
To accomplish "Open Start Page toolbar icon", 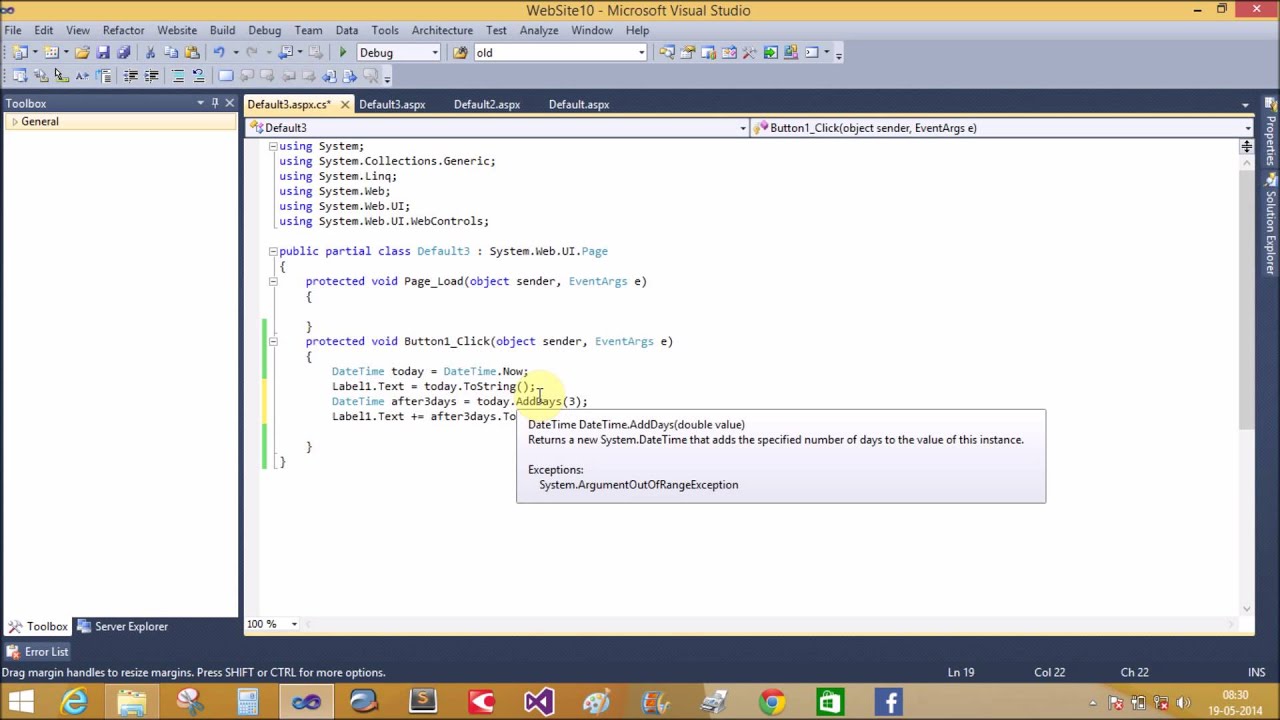I will pos(770,52).
